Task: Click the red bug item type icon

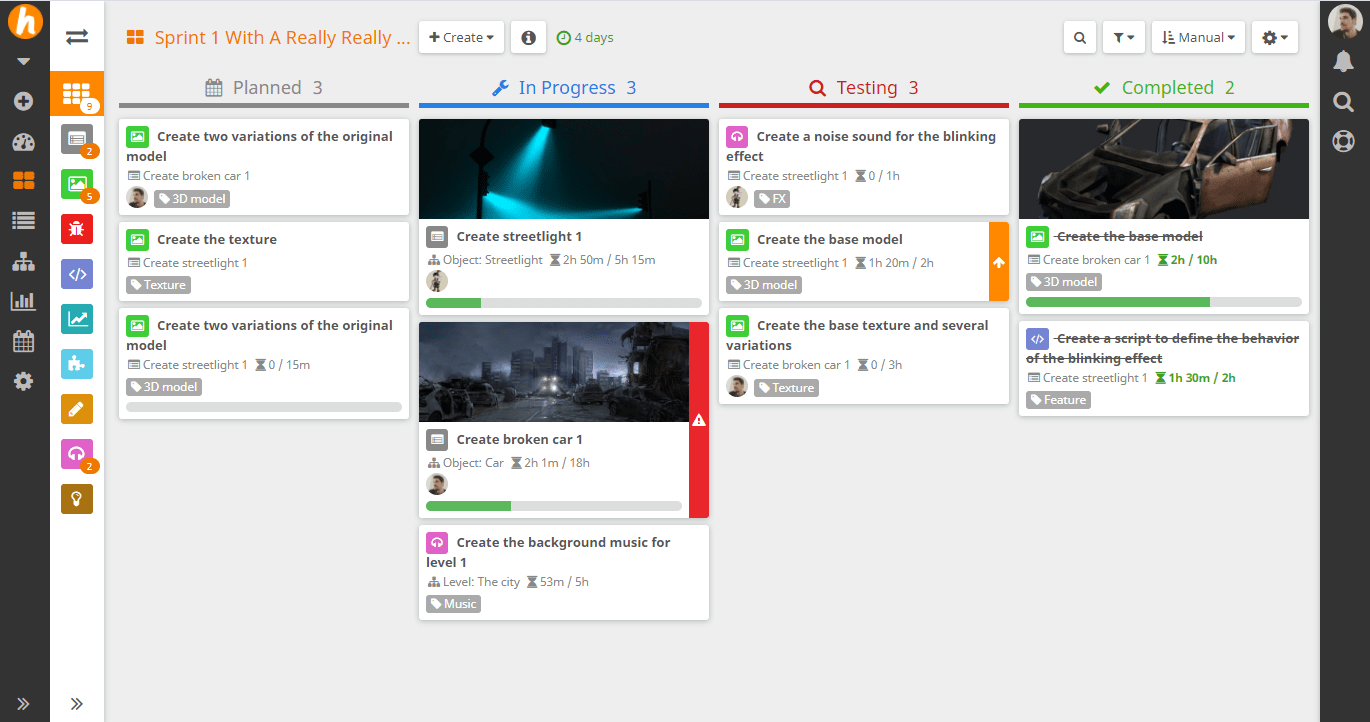Action: [x=77, y=229]
